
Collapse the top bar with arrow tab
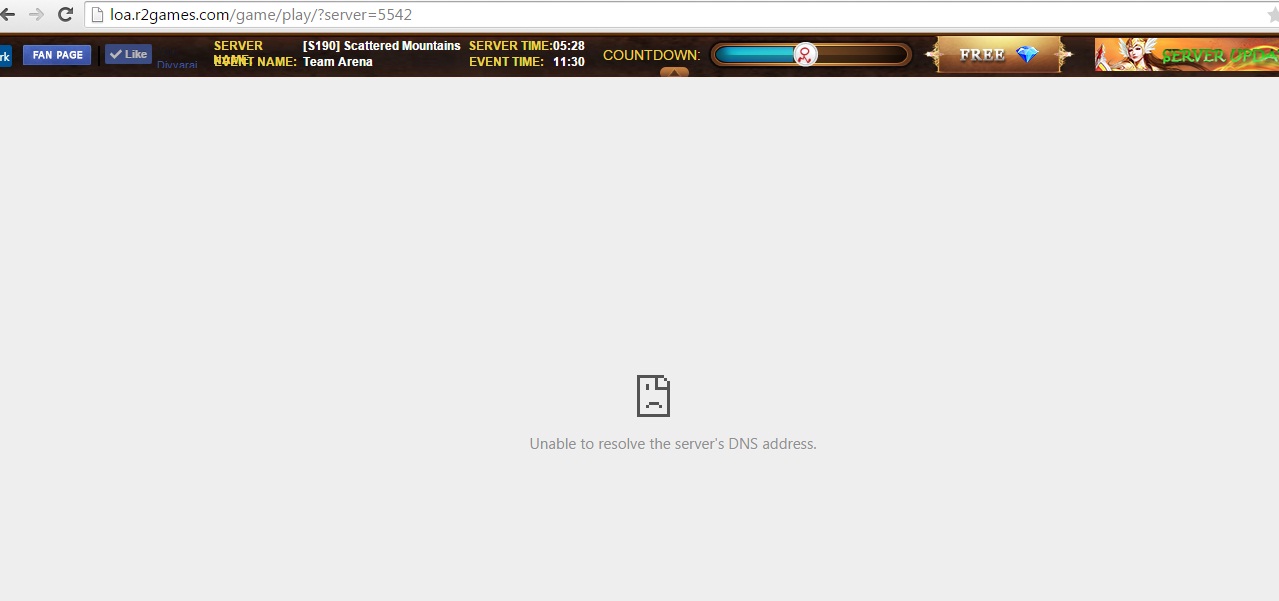pos(674,72)
